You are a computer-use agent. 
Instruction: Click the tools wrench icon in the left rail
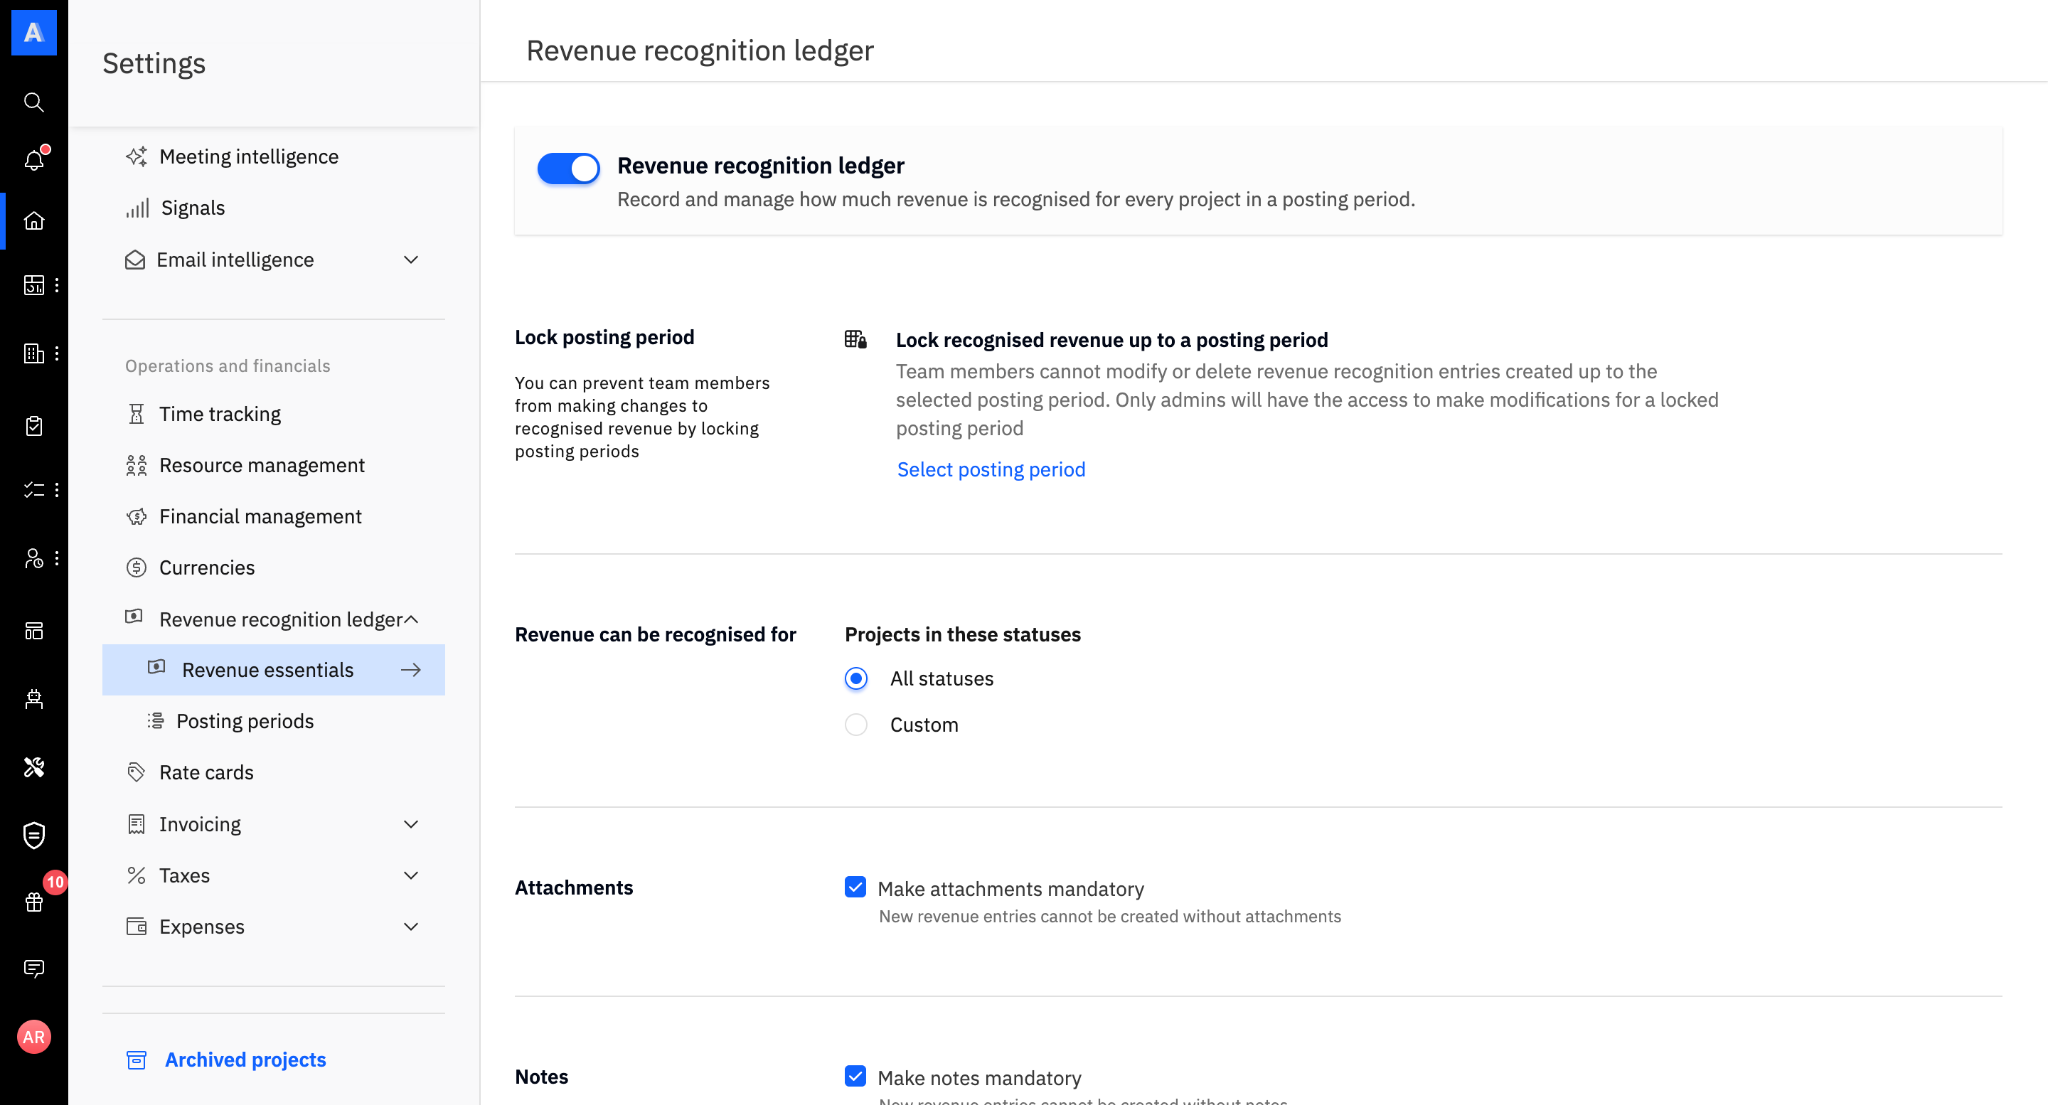point(34,767)
